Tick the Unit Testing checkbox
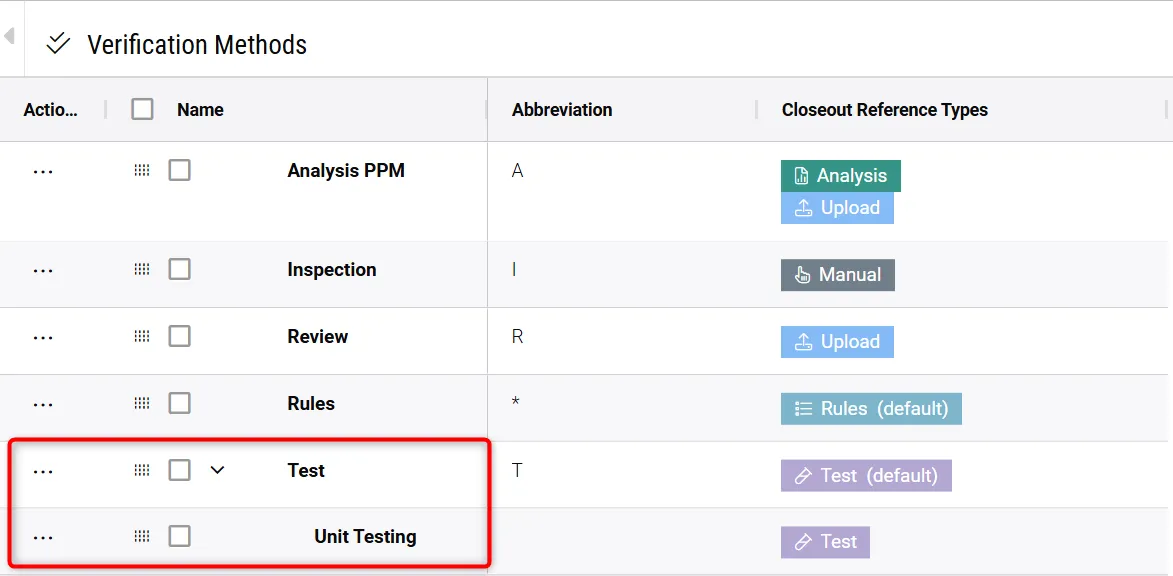1173x576 pixels. tap(179, 537)
